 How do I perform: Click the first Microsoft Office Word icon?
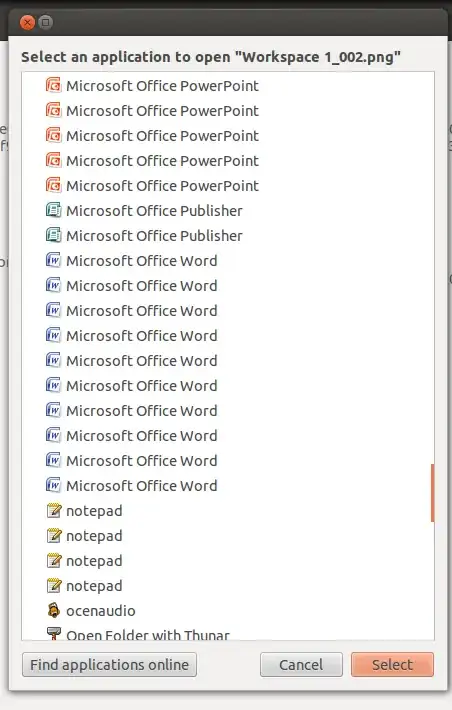pos(53,260)
